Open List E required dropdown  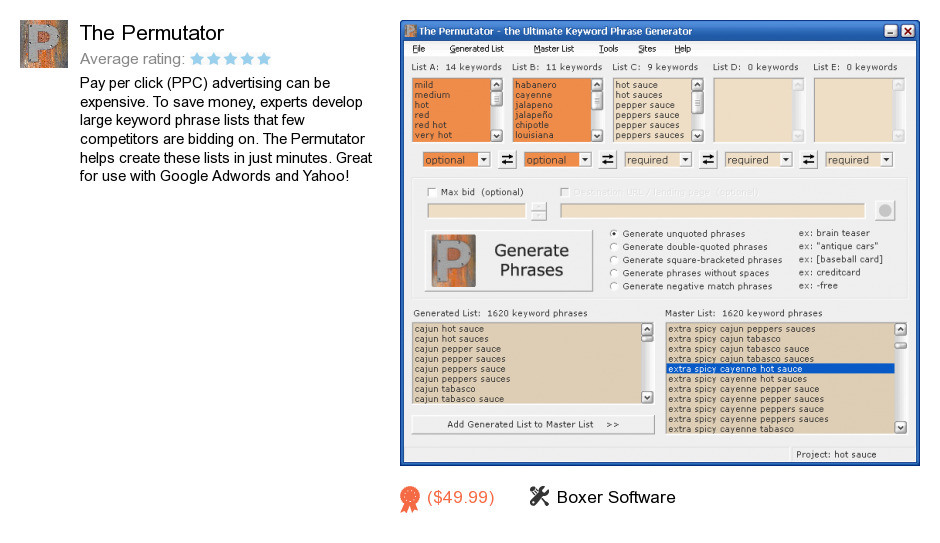click(x=886, y=160)
